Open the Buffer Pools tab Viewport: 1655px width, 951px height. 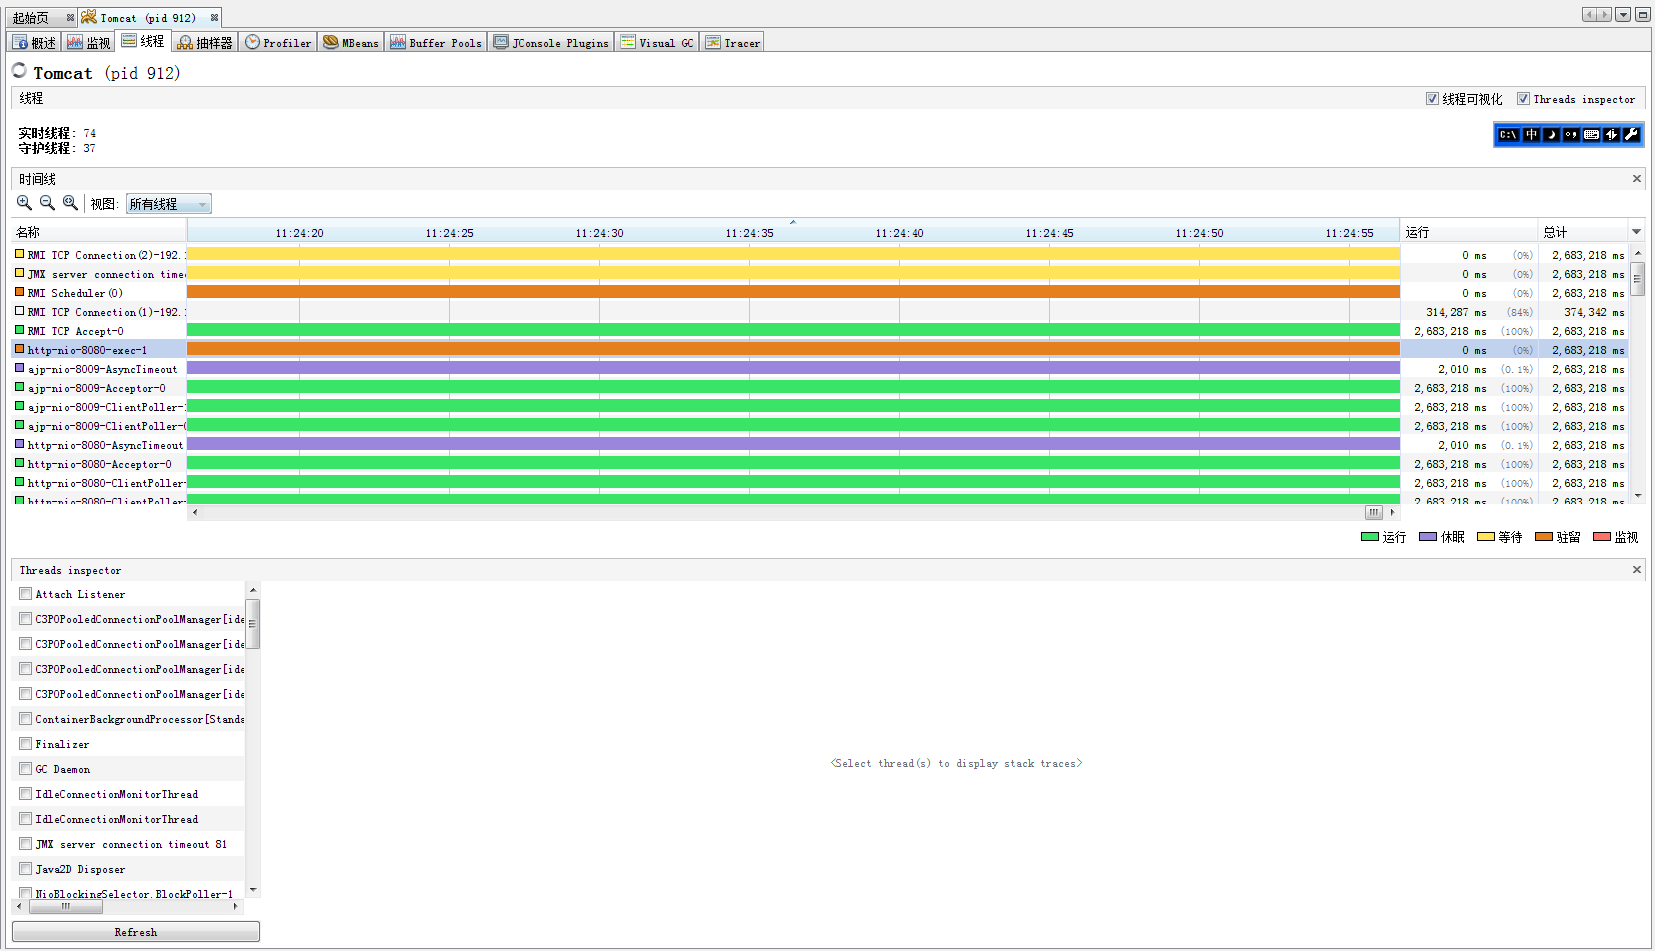(x=436, y=42)
